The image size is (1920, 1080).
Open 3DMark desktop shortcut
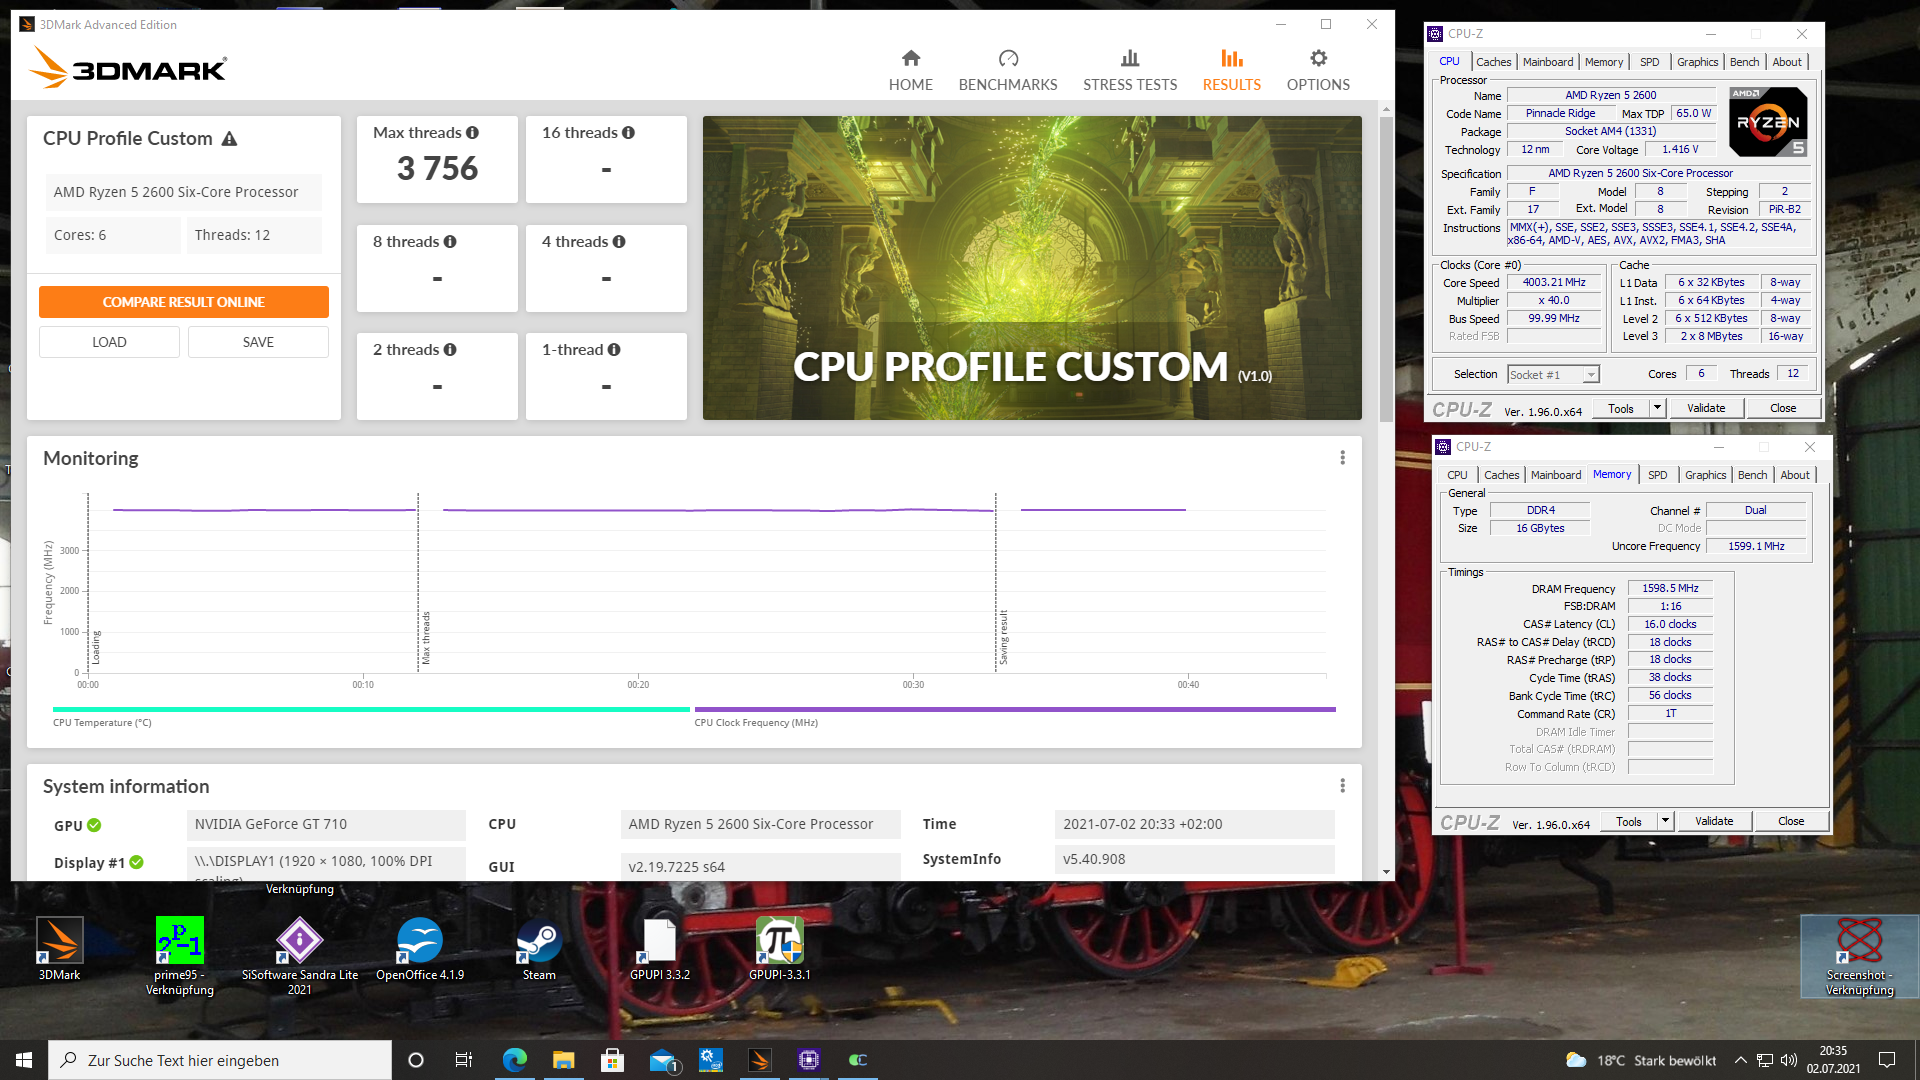coord(60,949)
